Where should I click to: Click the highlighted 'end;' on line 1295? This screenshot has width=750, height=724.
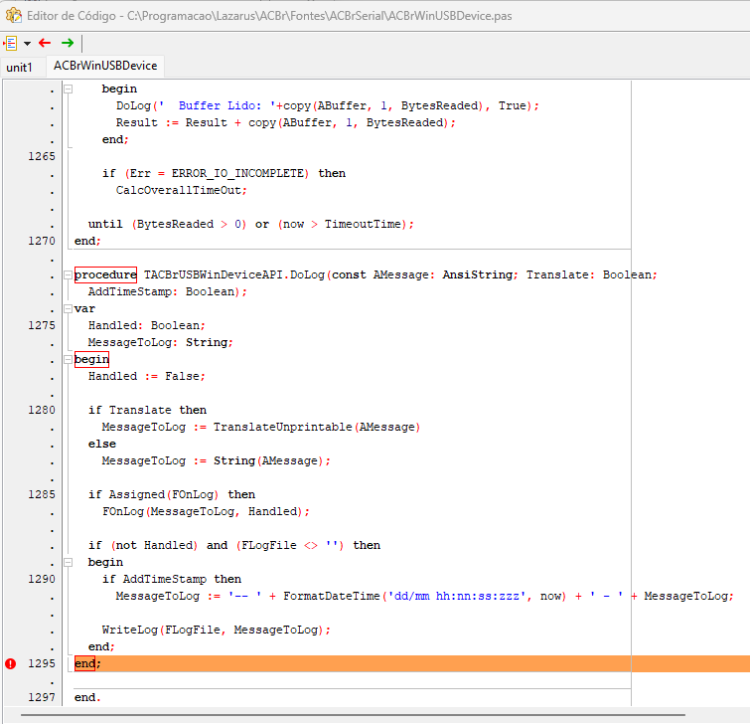[x=88, y=664]
